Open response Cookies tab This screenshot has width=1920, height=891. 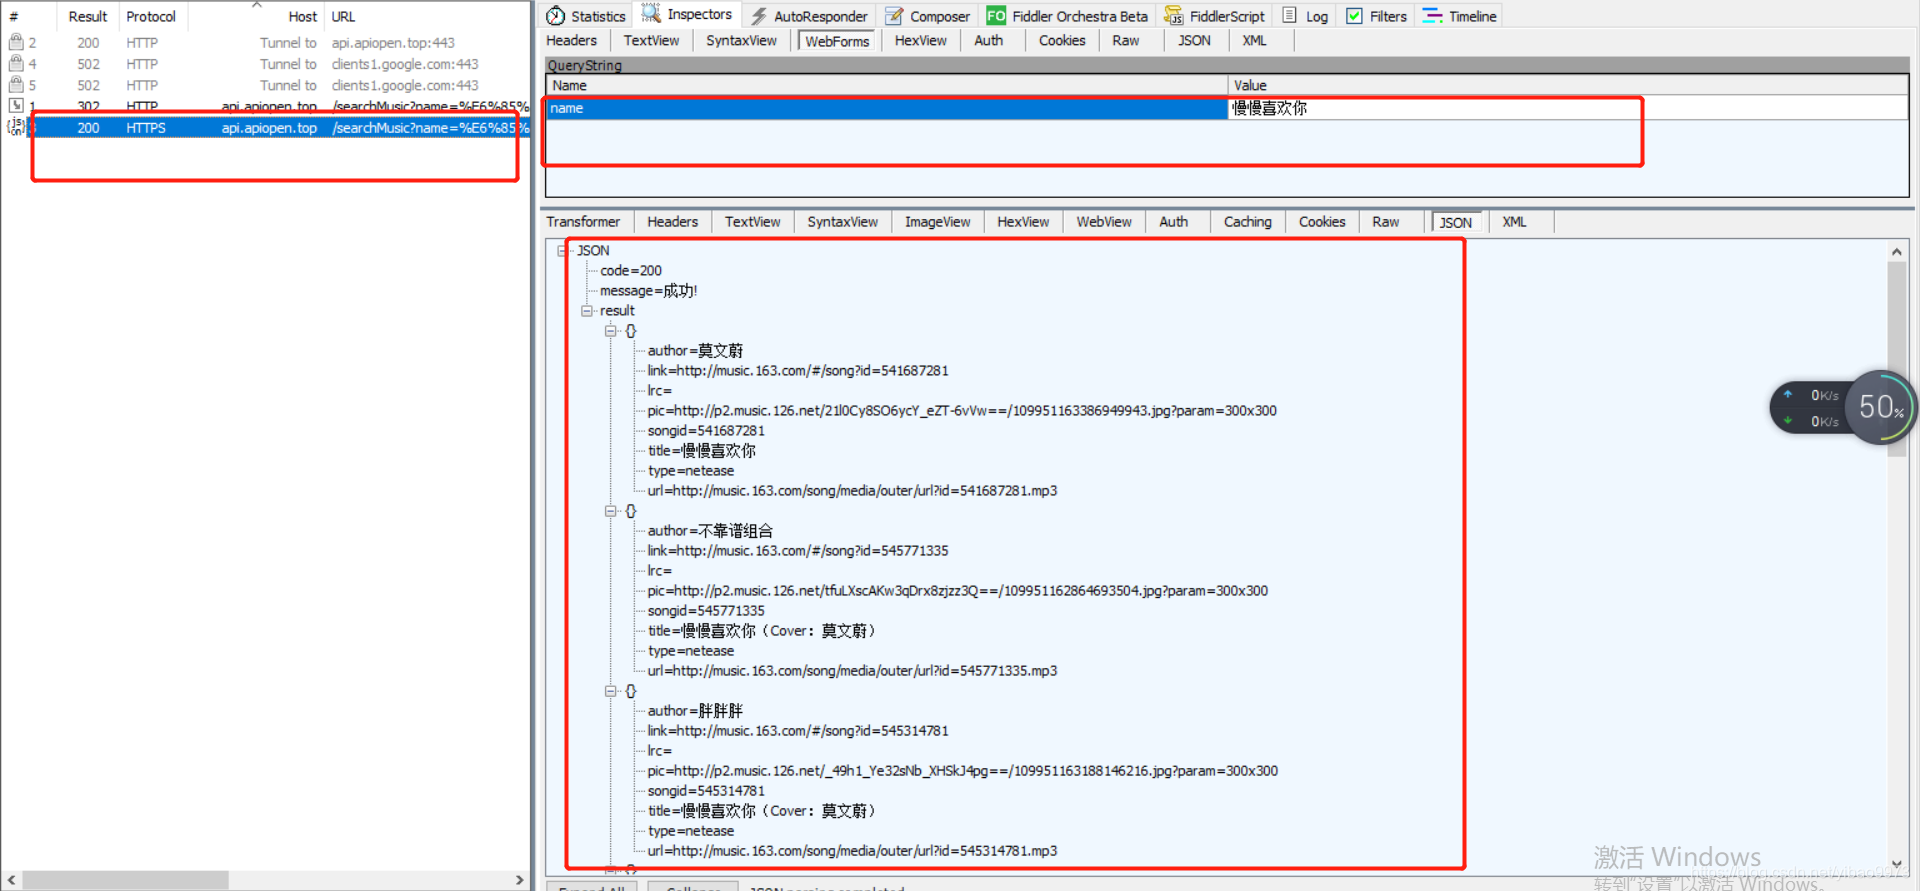[1321, 222]
